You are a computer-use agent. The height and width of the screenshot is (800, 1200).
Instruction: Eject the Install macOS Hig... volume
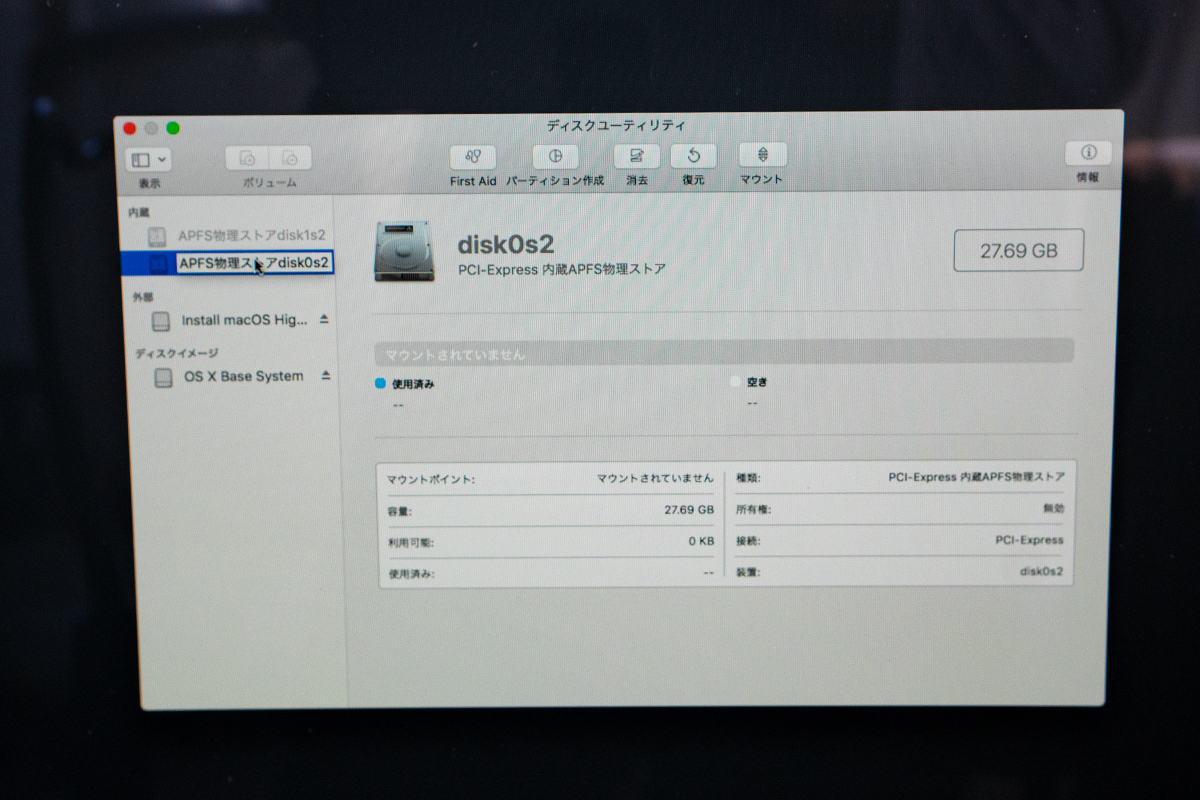[323, 320]
